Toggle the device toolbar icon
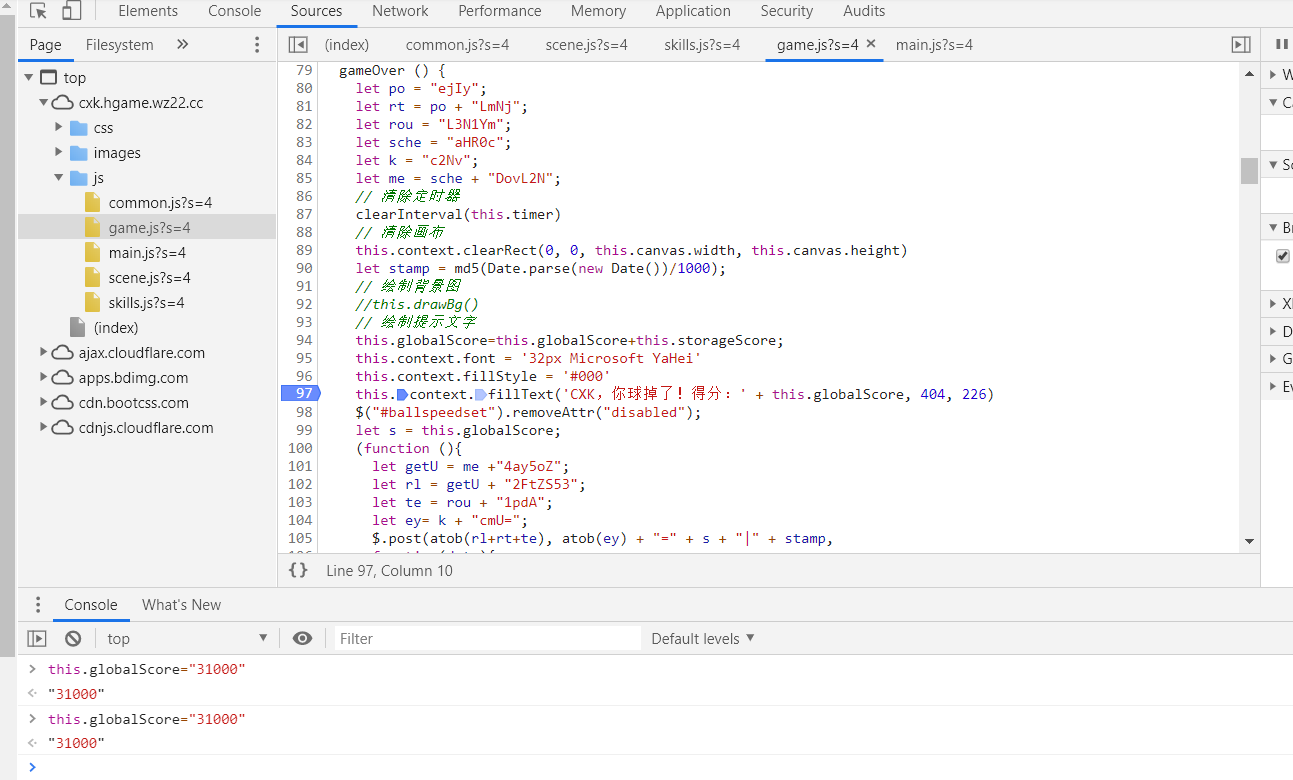 click(x=71, y=12)
